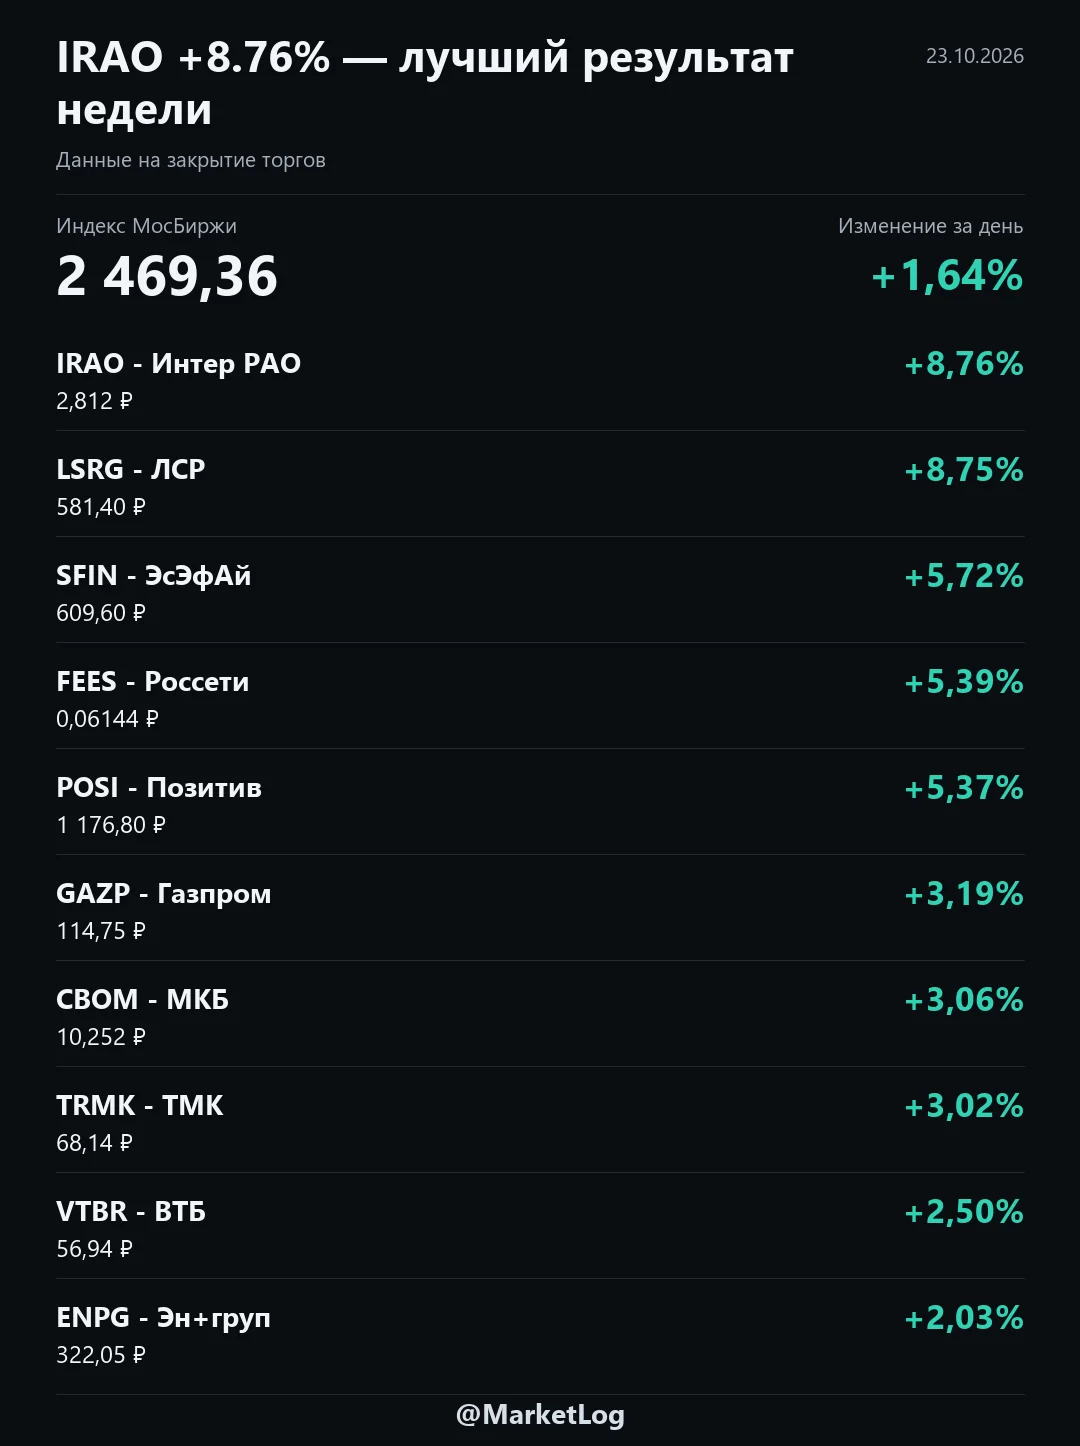
Task: Click the FEES - Россети ticker name
Action: 152,681
